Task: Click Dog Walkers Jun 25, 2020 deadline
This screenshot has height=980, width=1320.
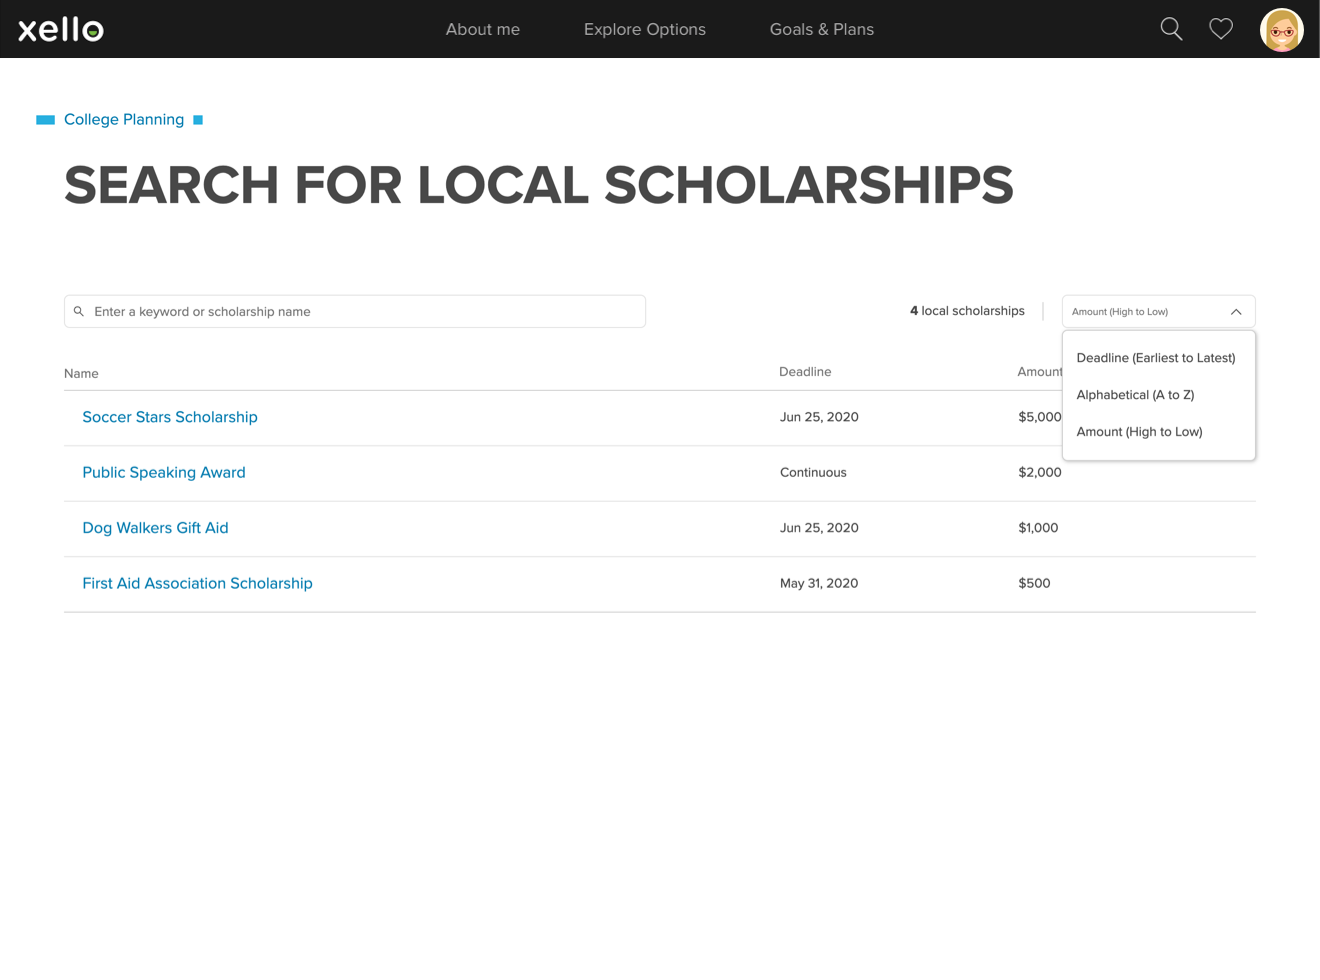Action: tap(819, 528)
